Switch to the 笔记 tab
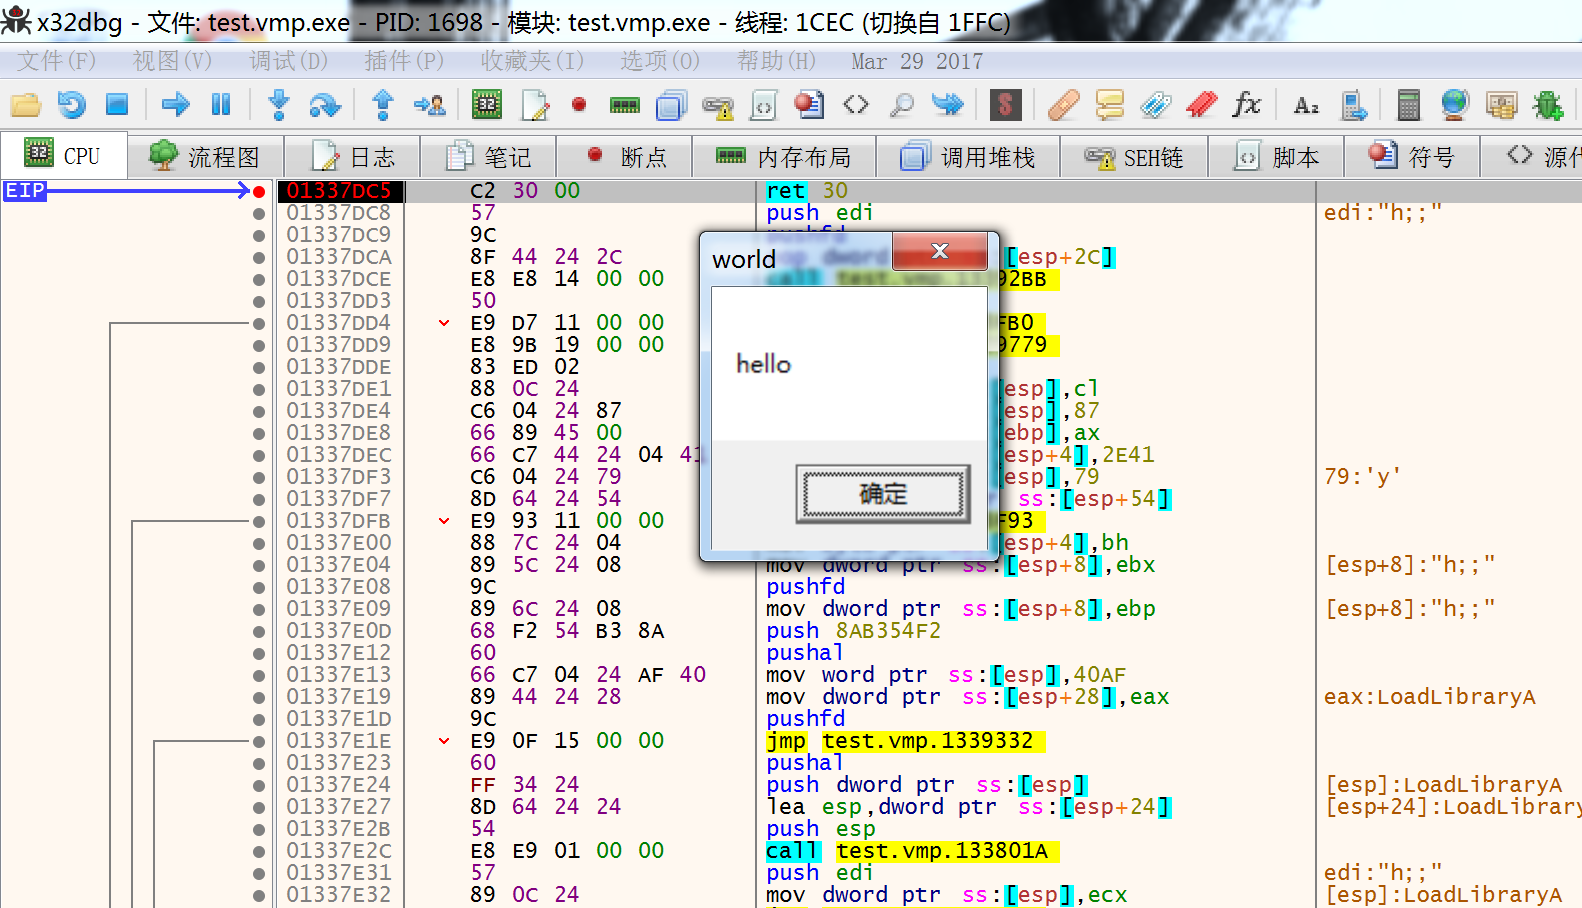The image size is (1582, 908). [489, 157]
